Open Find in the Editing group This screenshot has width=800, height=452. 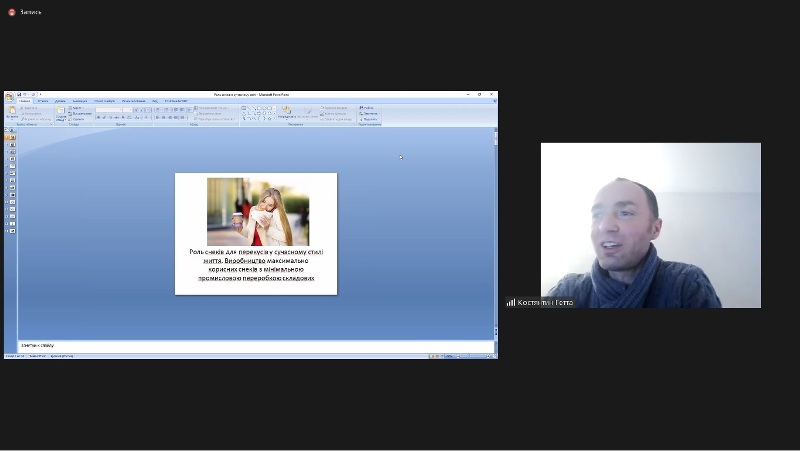(366, 108)
